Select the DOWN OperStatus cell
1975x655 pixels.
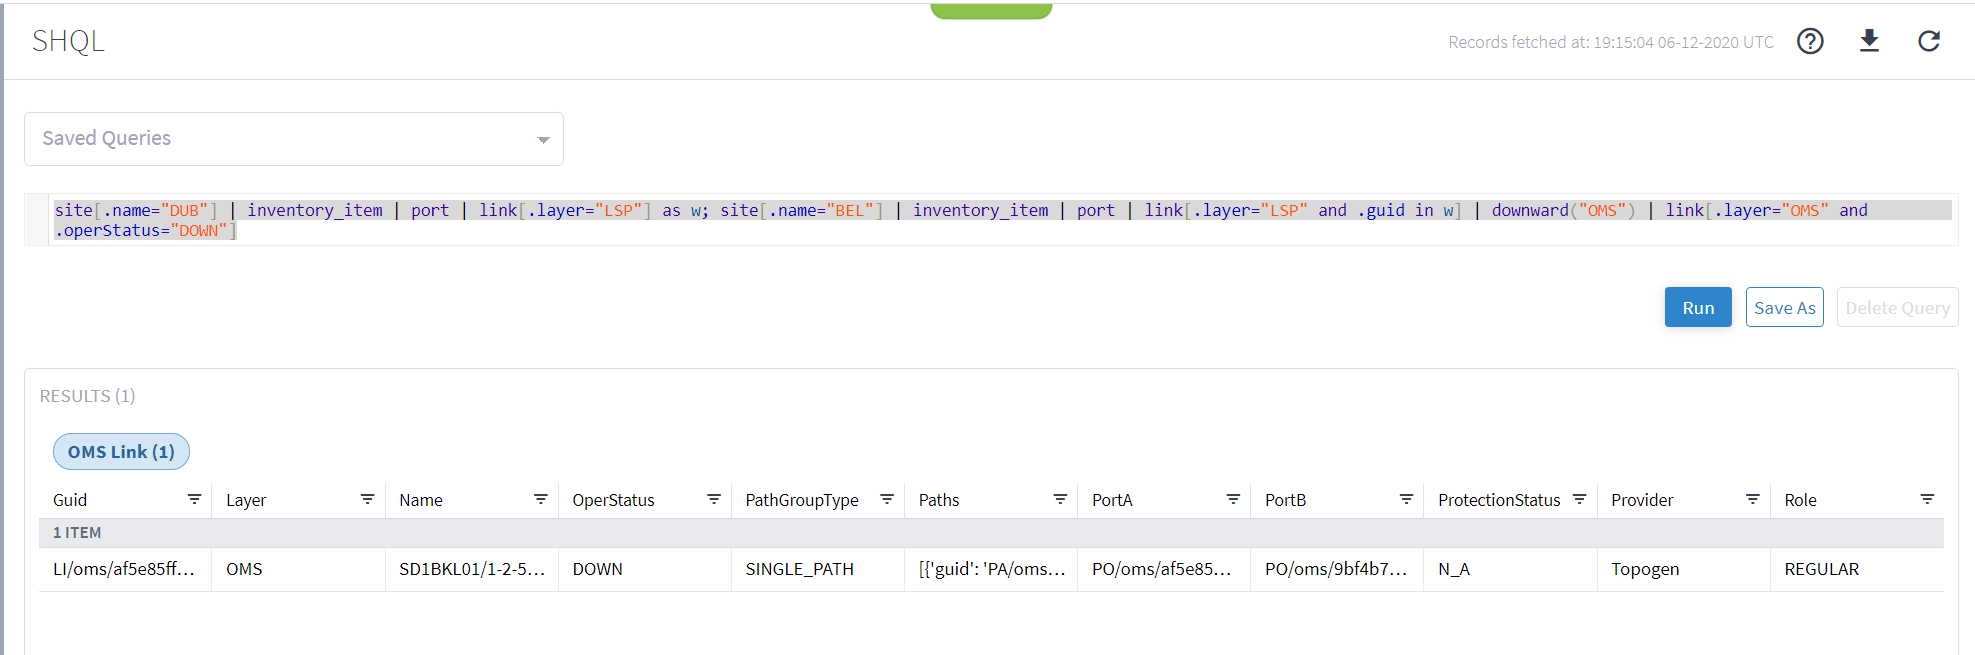(x=644, y=569)
